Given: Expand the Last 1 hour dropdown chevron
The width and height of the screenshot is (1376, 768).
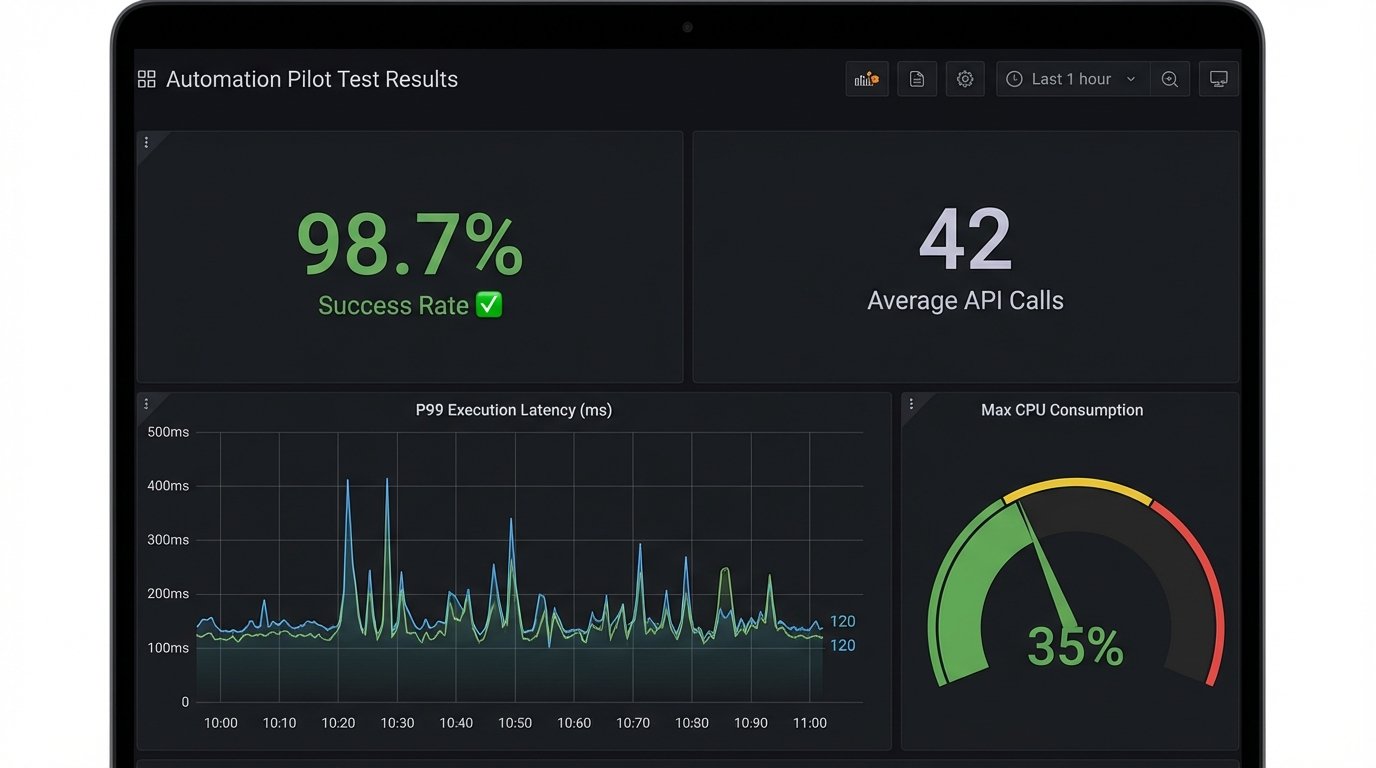Looking at the screenshot, I should pos(1131,78).
